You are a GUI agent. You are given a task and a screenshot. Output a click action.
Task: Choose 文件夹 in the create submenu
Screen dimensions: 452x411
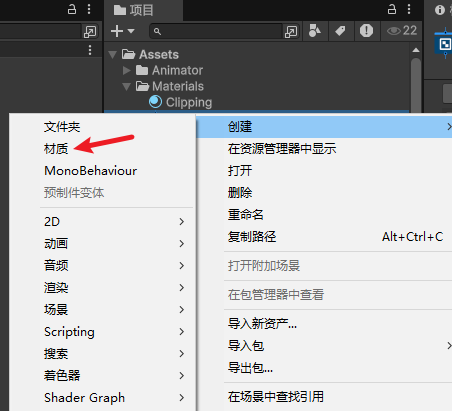(62, 127)
